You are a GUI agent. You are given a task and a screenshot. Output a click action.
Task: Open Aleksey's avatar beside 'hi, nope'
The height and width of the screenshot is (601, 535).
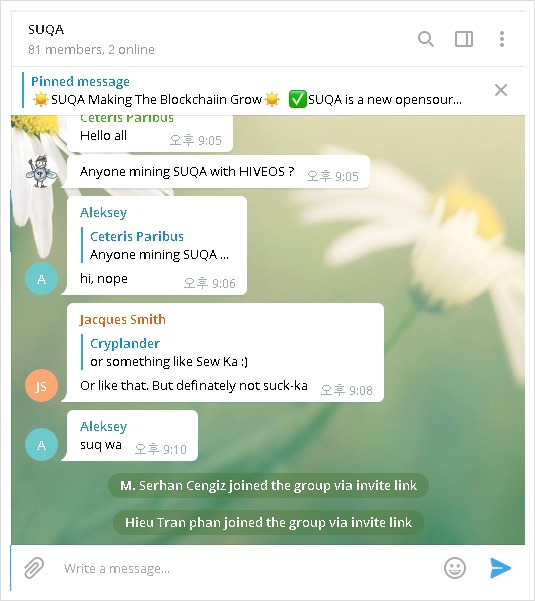click(41, 279)
